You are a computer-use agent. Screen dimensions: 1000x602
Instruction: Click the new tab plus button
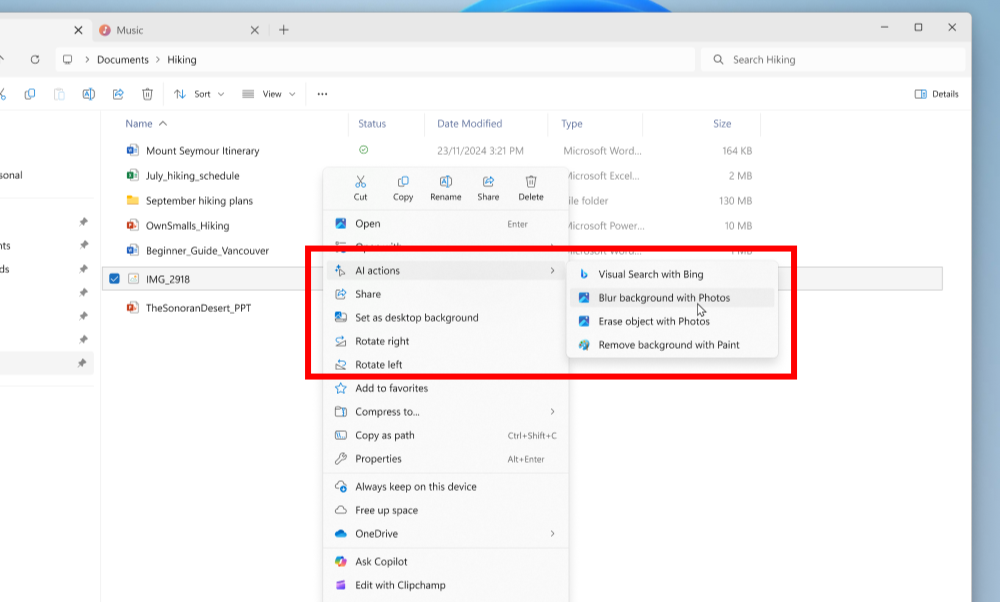tap(284, 30)
